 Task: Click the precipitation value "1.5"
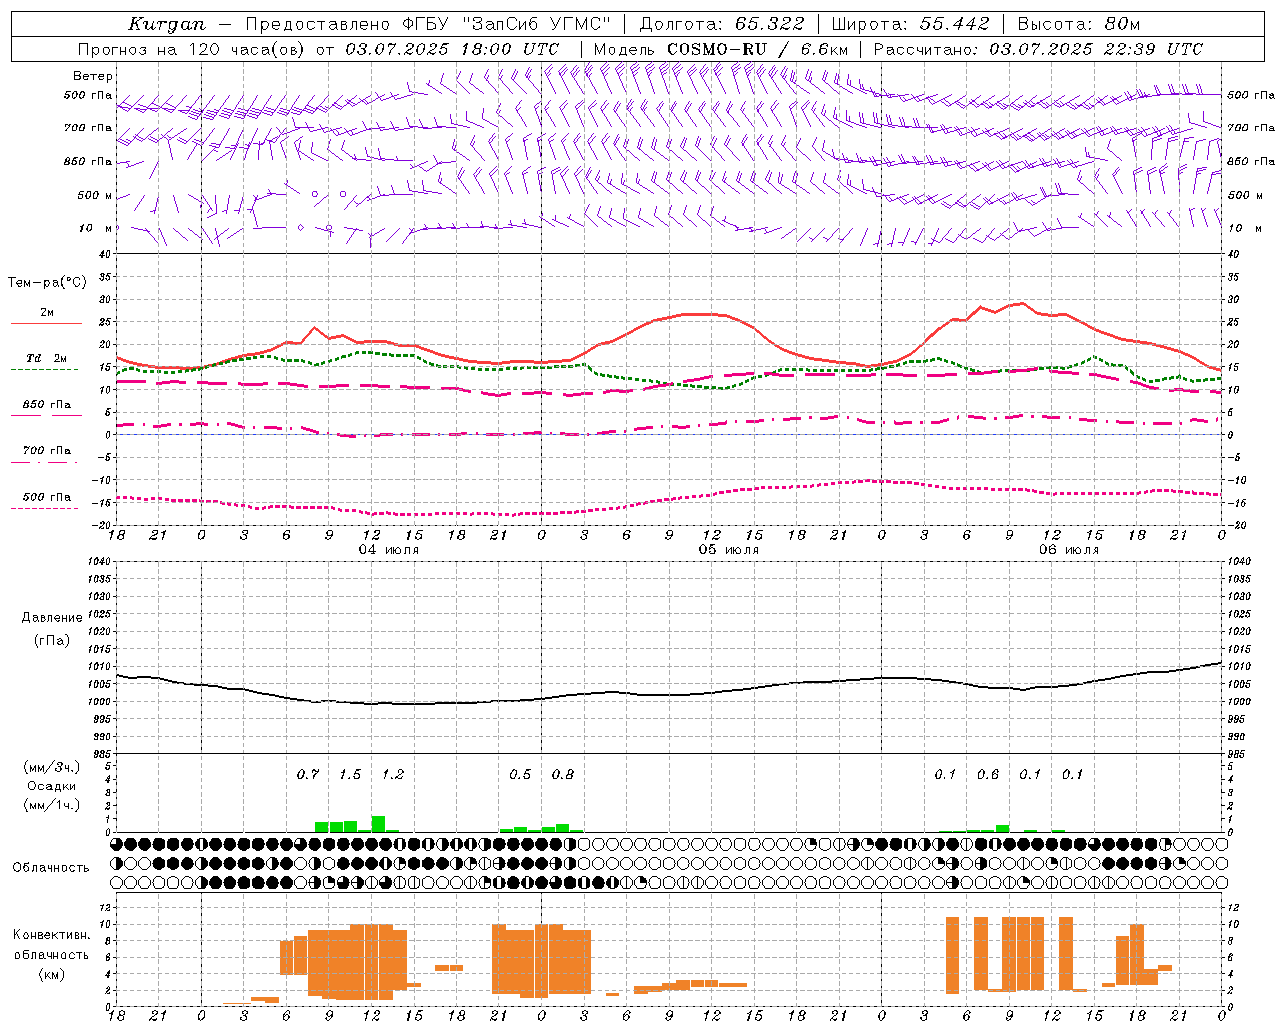click(x=350, y=775)
